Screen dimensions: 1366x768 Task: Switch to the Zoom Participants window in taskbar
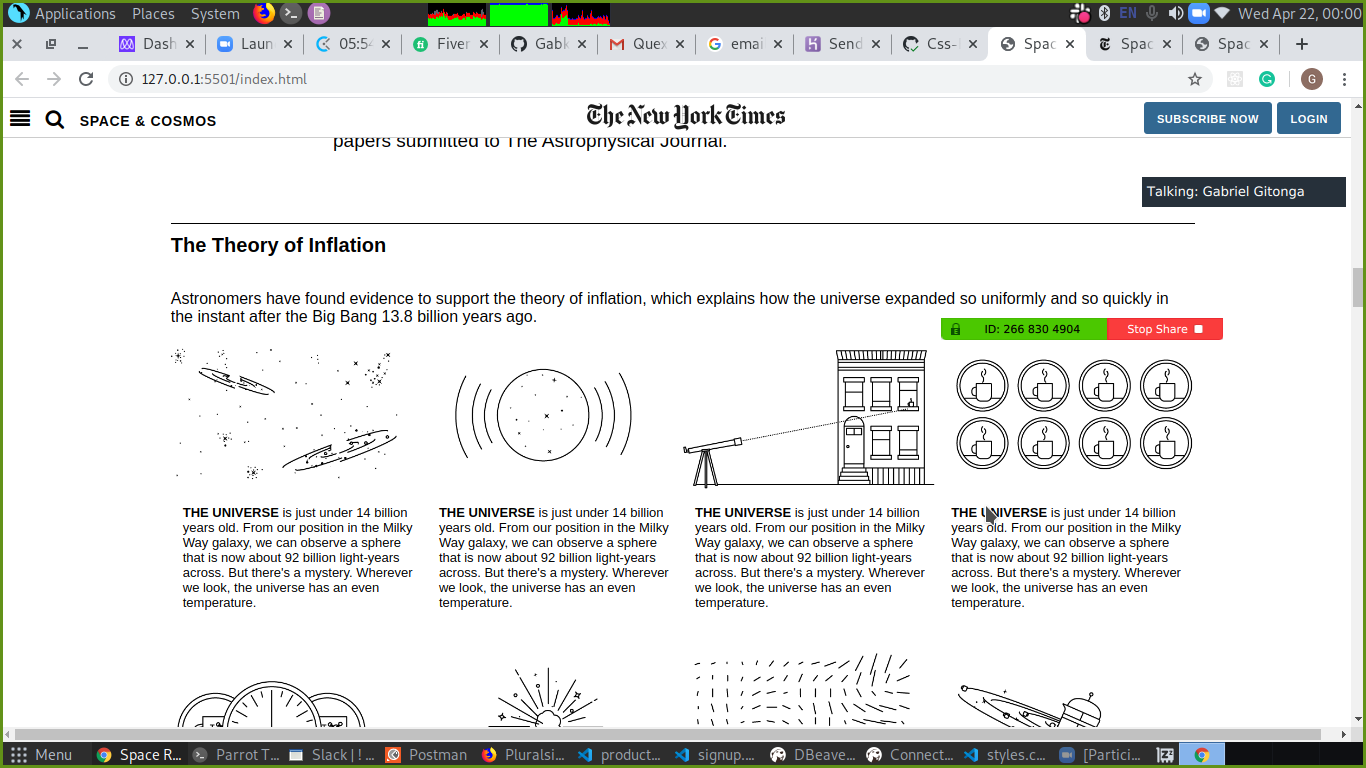1102,755
